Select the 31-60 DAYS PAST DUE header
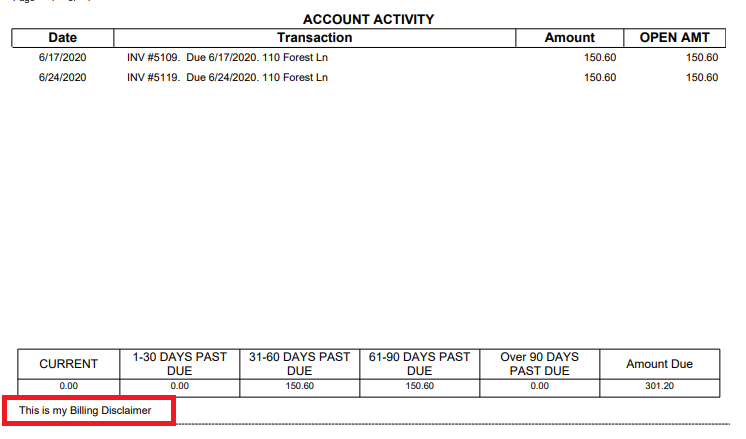 click(x=300, y=364)
